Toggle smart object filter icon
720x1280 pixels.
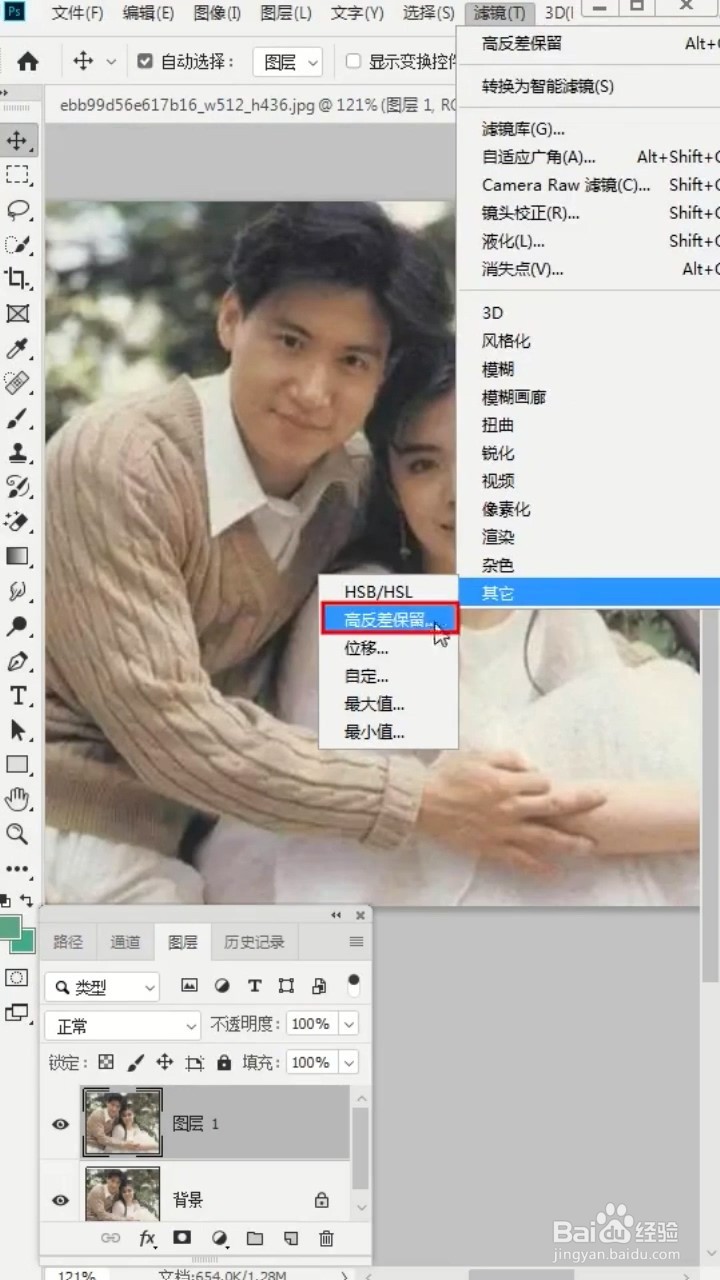[x=319, y=986]
